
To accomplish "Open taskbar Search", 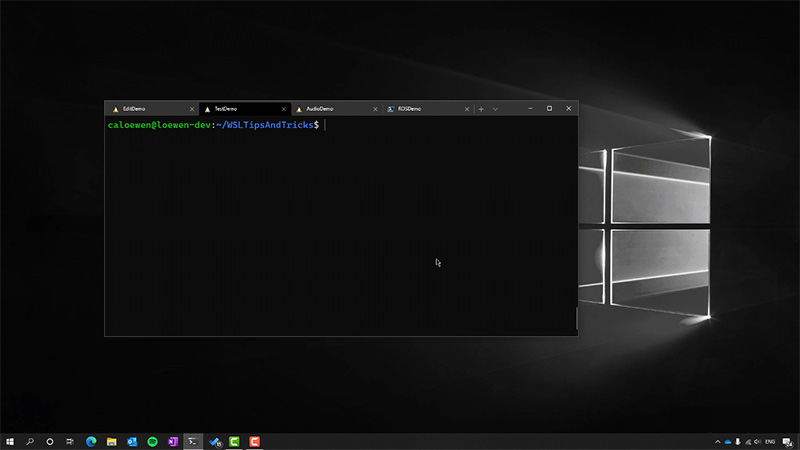I will pos(30,441).
